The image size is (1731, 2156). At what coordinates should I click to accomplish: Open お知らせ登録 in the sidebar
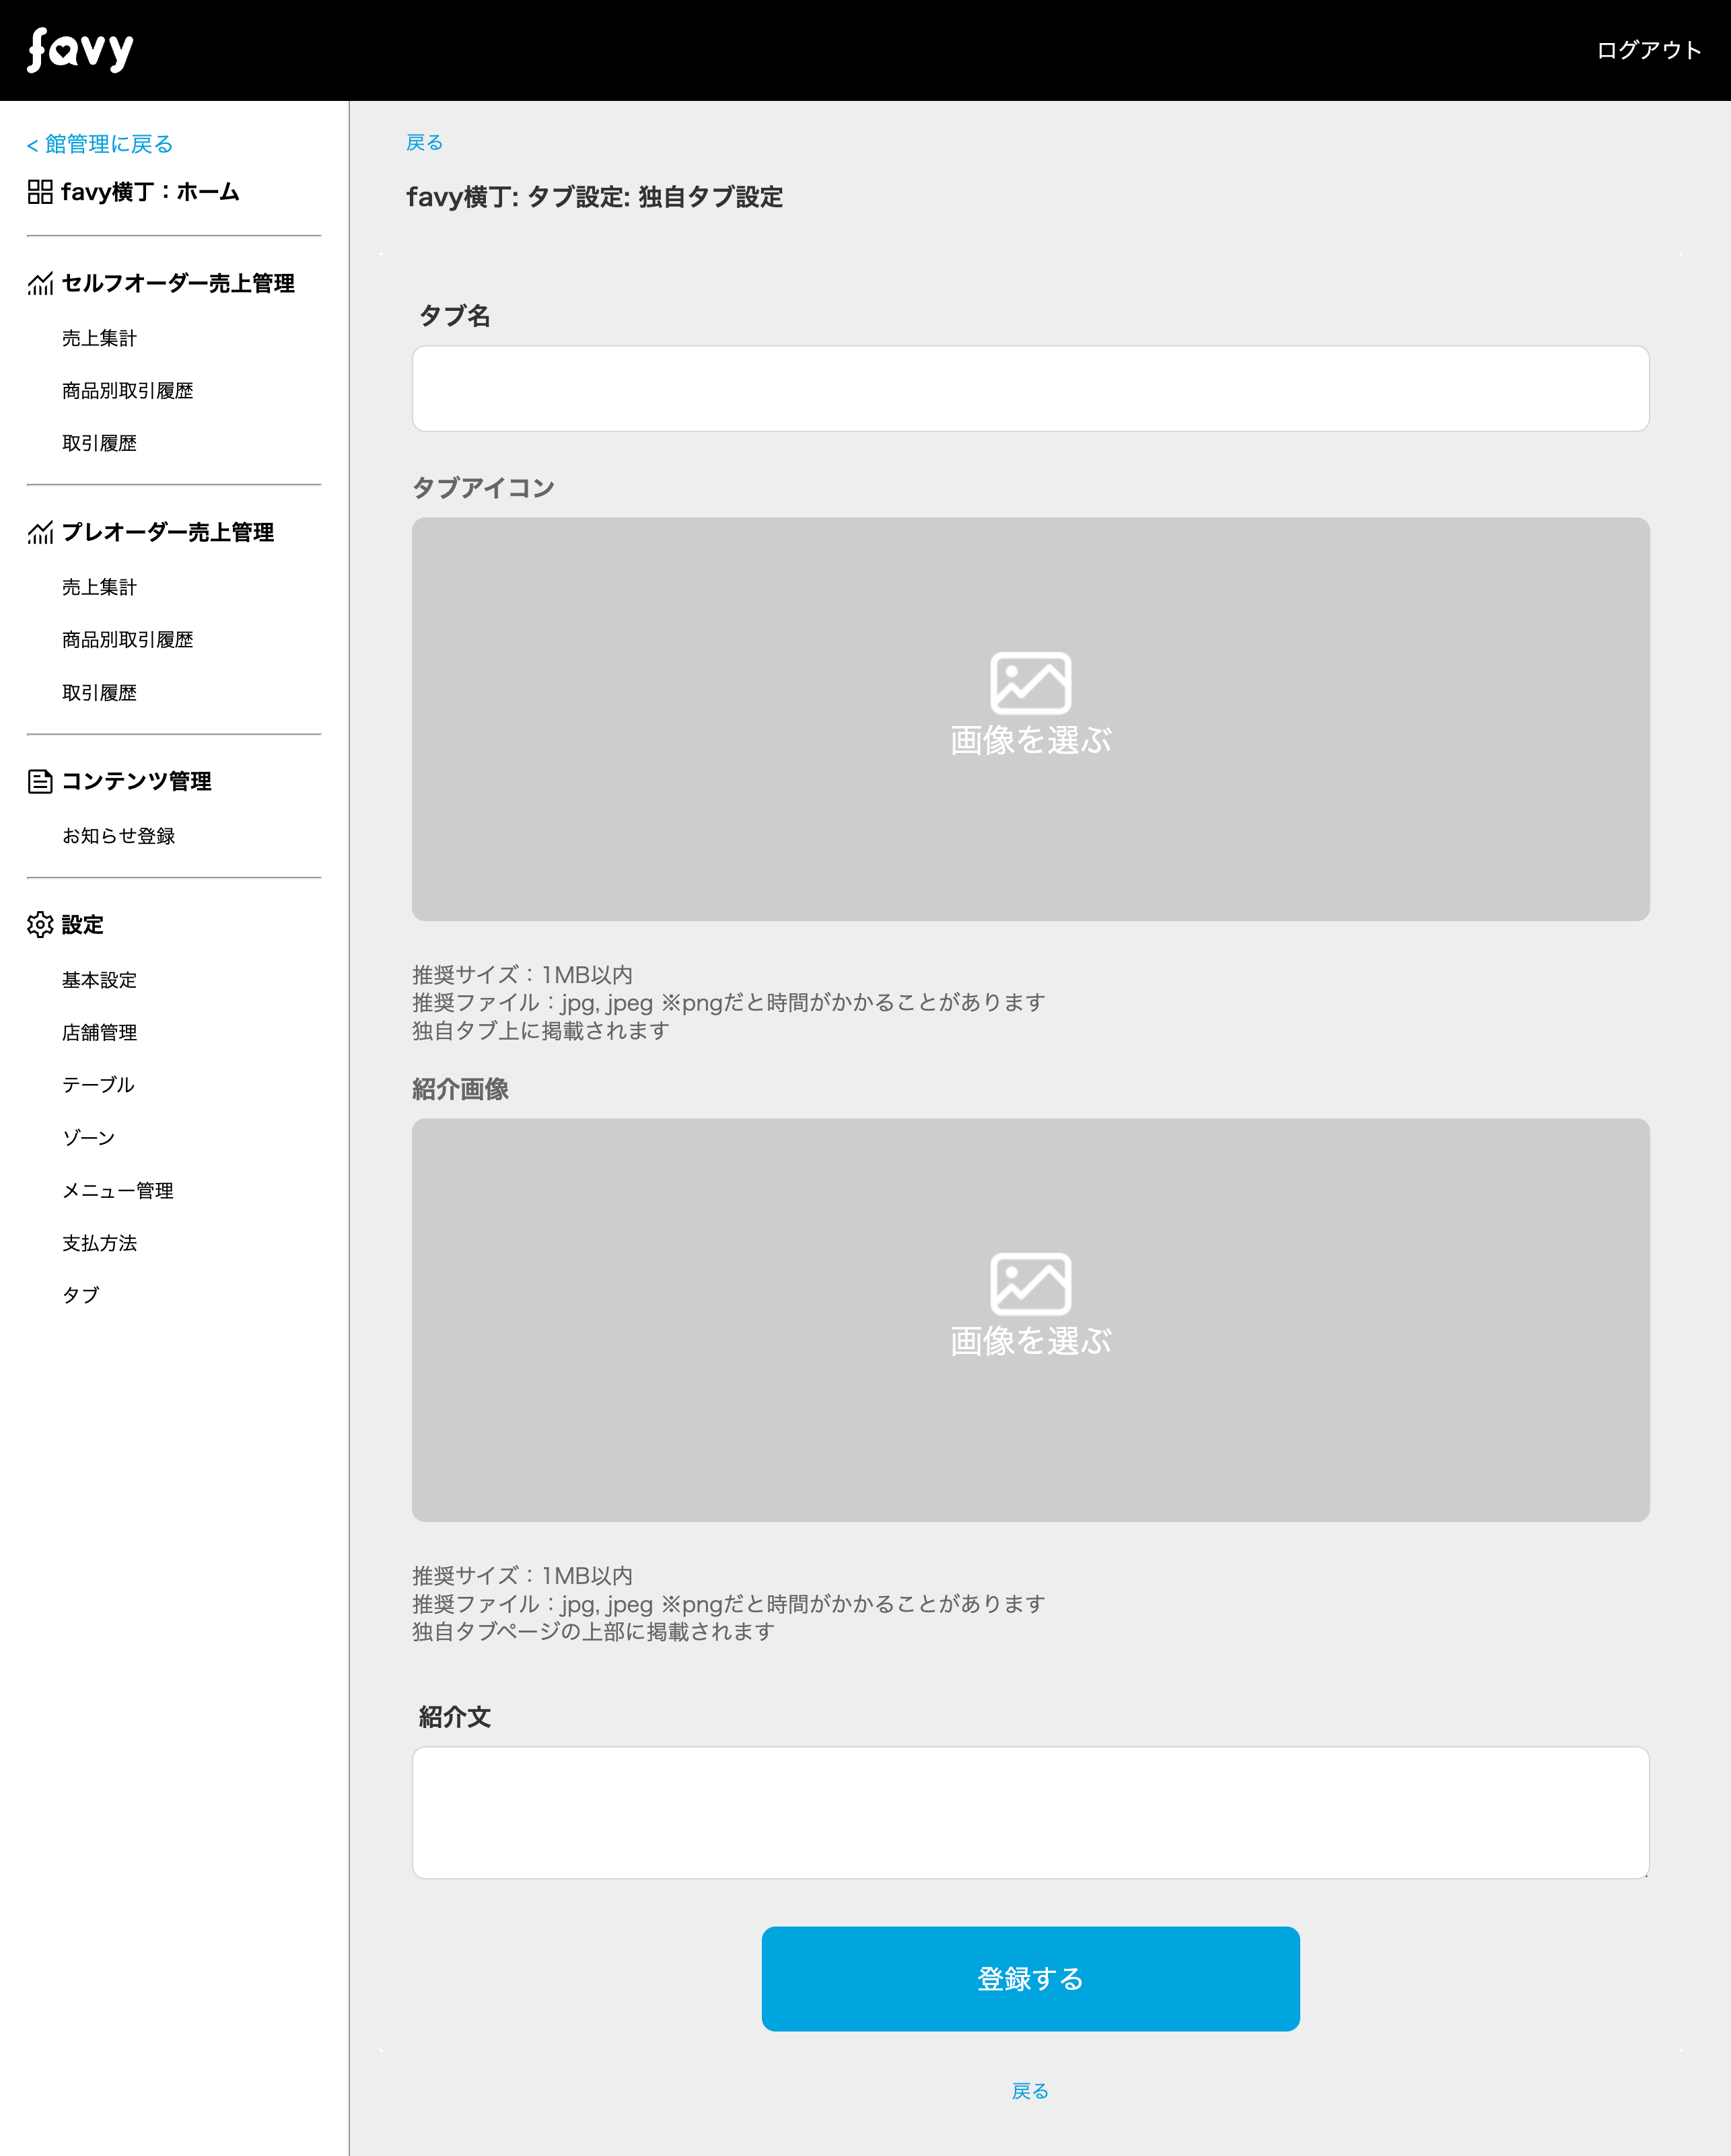[x=118, y=836]
